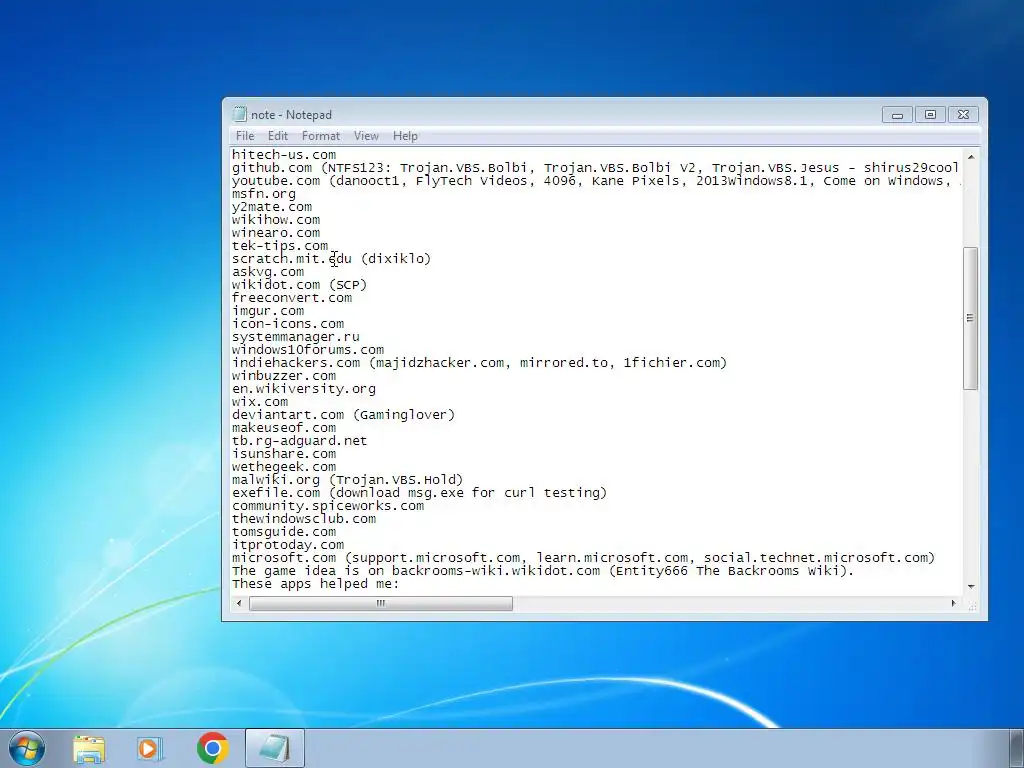
Task: Click the vertical scrollbar thumb
Action: [971, 318]
